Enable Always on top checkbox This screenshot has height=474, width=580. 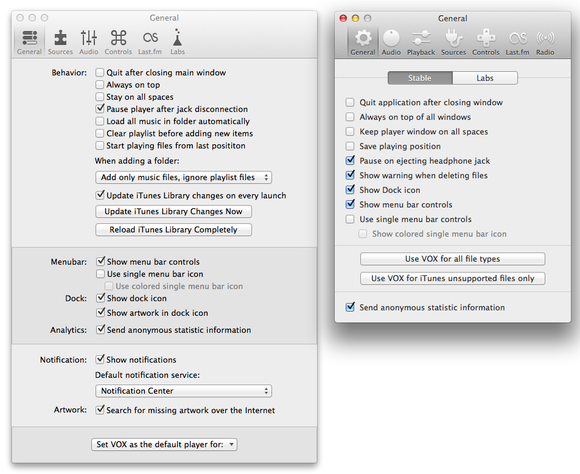100,85
